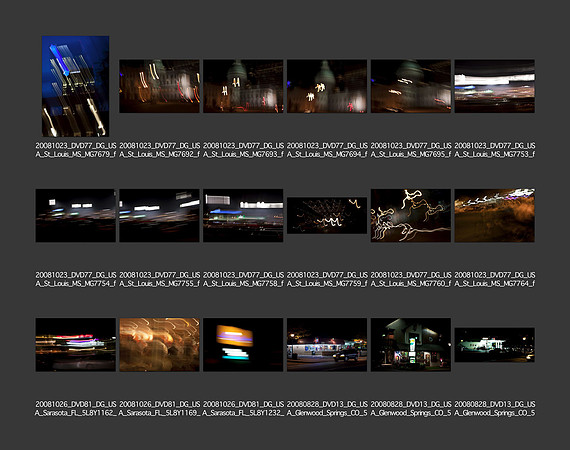
Task: Open Glenwood Springs storefront thumbnail with car
Action: pyautogui.click(x=327, y=345)
